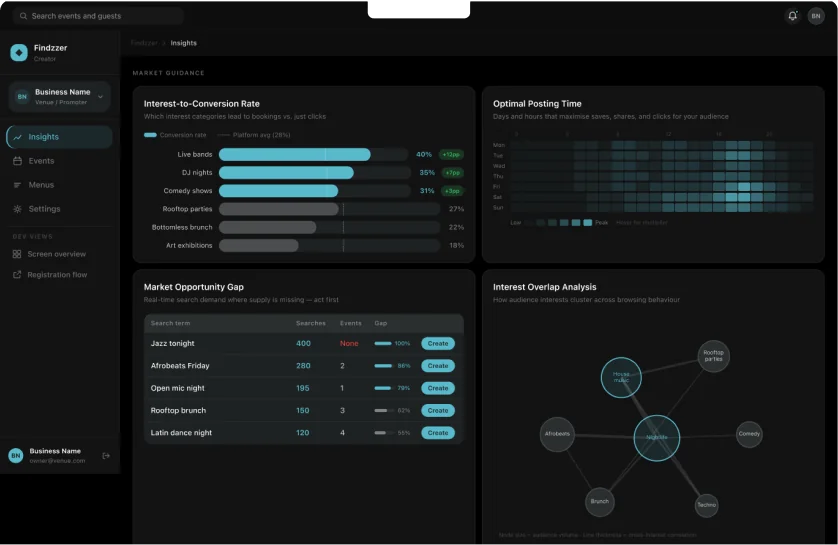Open the Insights menu item
The image size is (838, 545).
pos(59,137)
